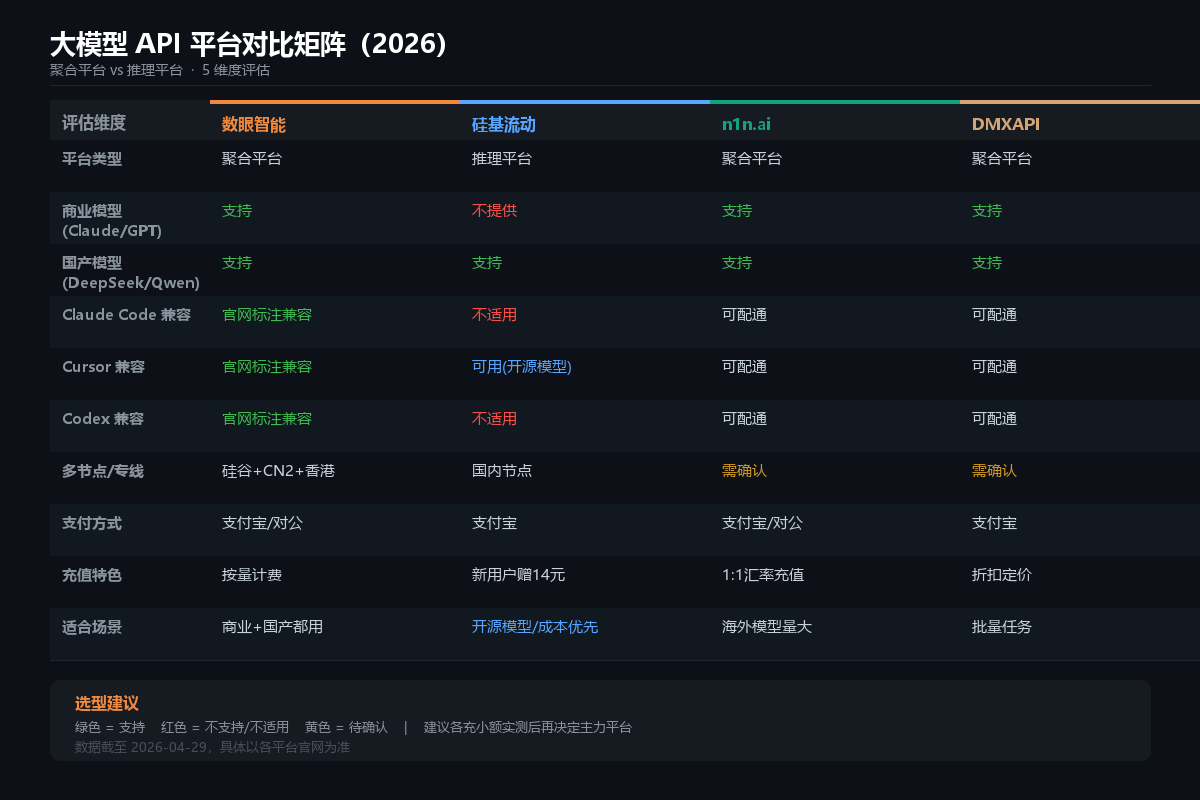Screen dimensions: 1200x800
Task: Click "聚合平台" under 数眼智能 in 平台类型 row
Action: tap(252, 158)
